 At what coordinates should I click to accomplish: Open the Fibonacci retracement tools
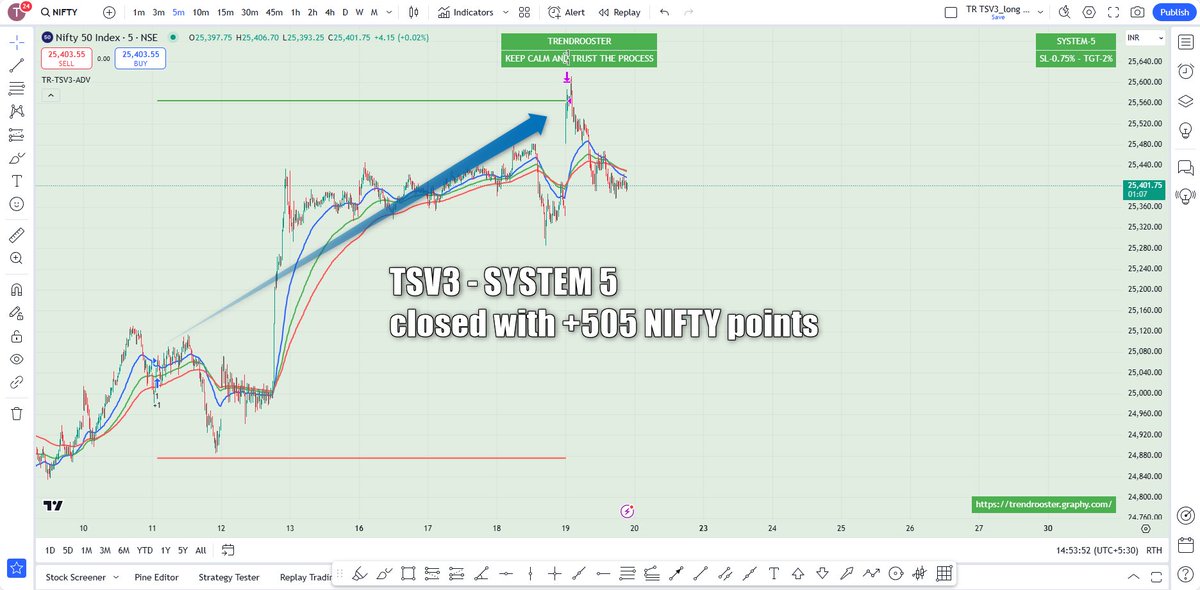(16, 89)
